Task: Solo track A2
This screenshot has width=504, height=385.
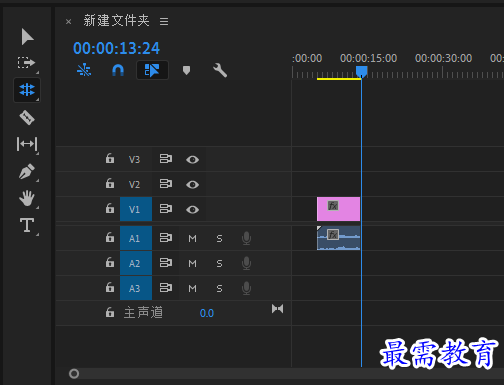Action: pos(219,264)
